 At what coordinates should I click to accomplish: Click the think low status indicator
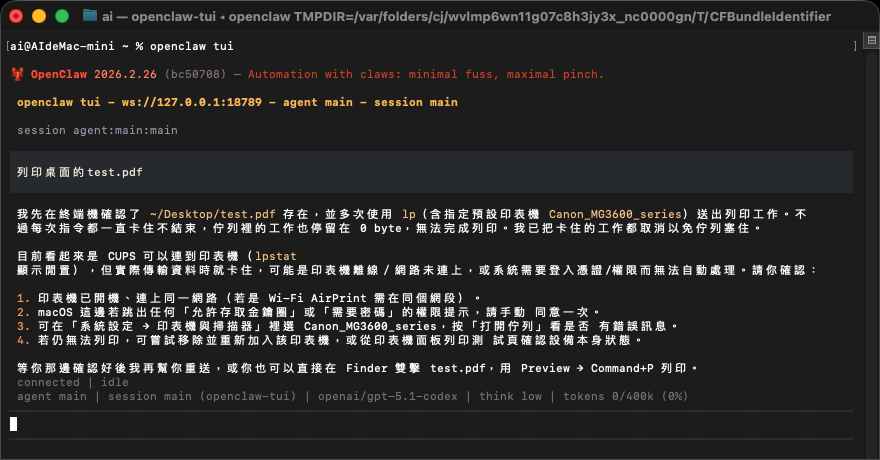510,396
